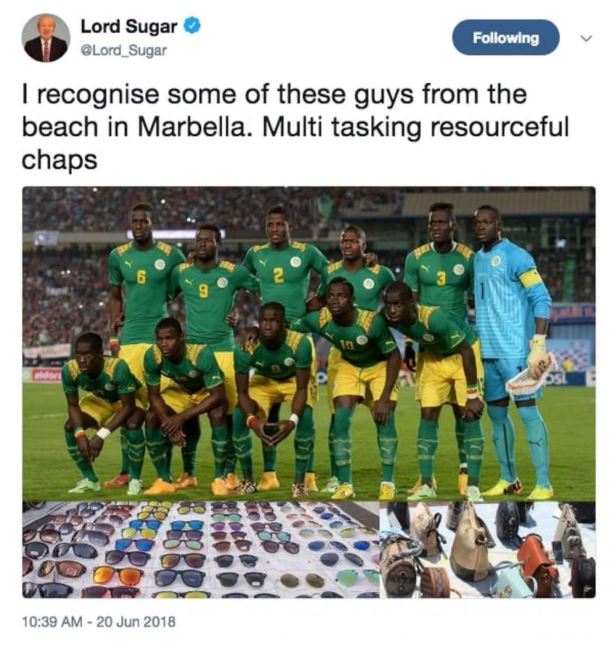Viewport: 616px width, 651px height.
Task: Open the handbags photo
Action: (x=487, y=550)
